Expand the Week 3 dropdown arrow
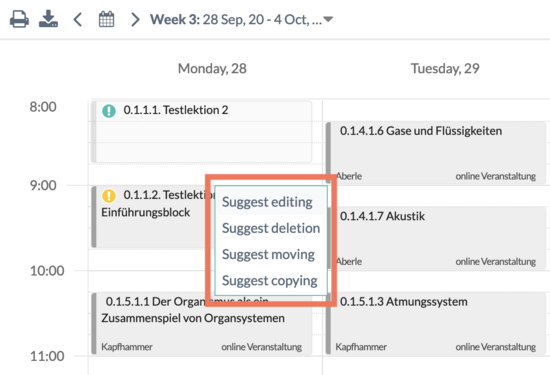This screenshot has height=375, width=550. tap(328, 19)
